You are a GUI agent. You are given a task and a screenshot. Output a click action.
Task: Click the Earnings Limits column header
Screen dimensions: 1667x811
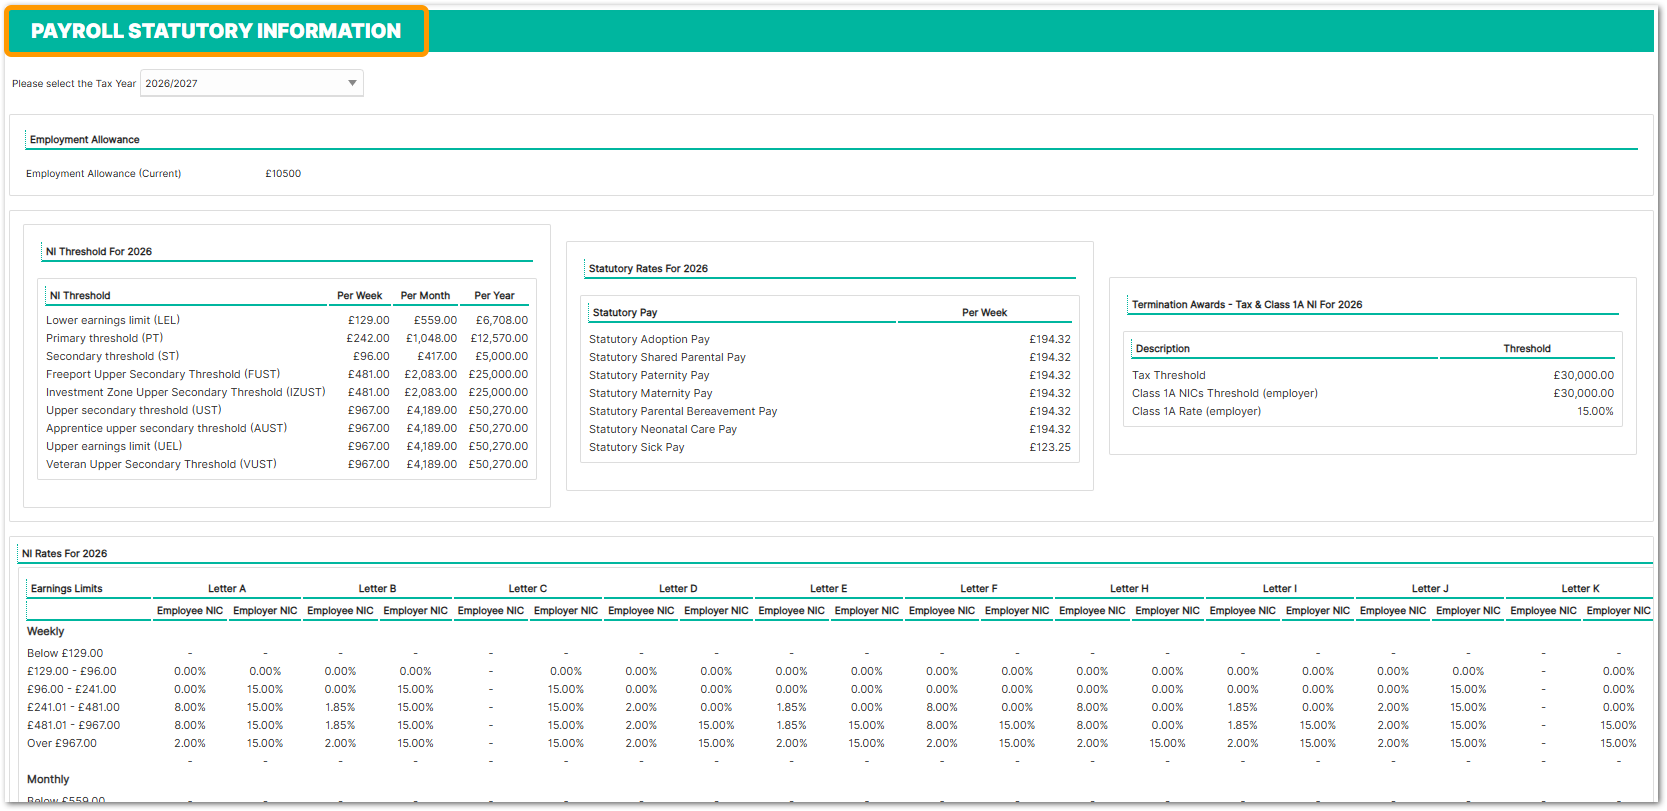pyautogui.click(x=67, y=589)
